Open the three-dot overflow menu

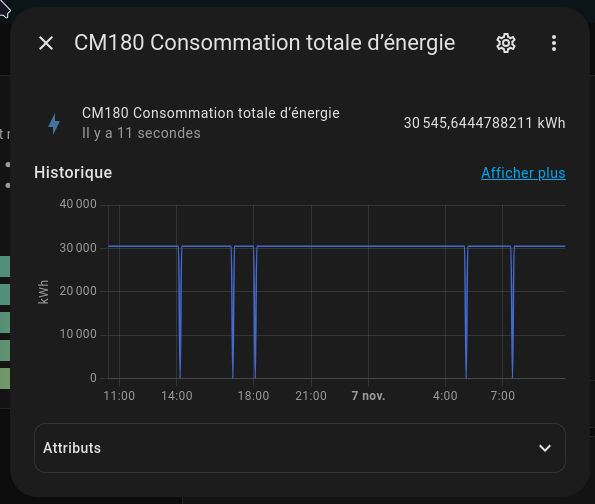point(554,43)
